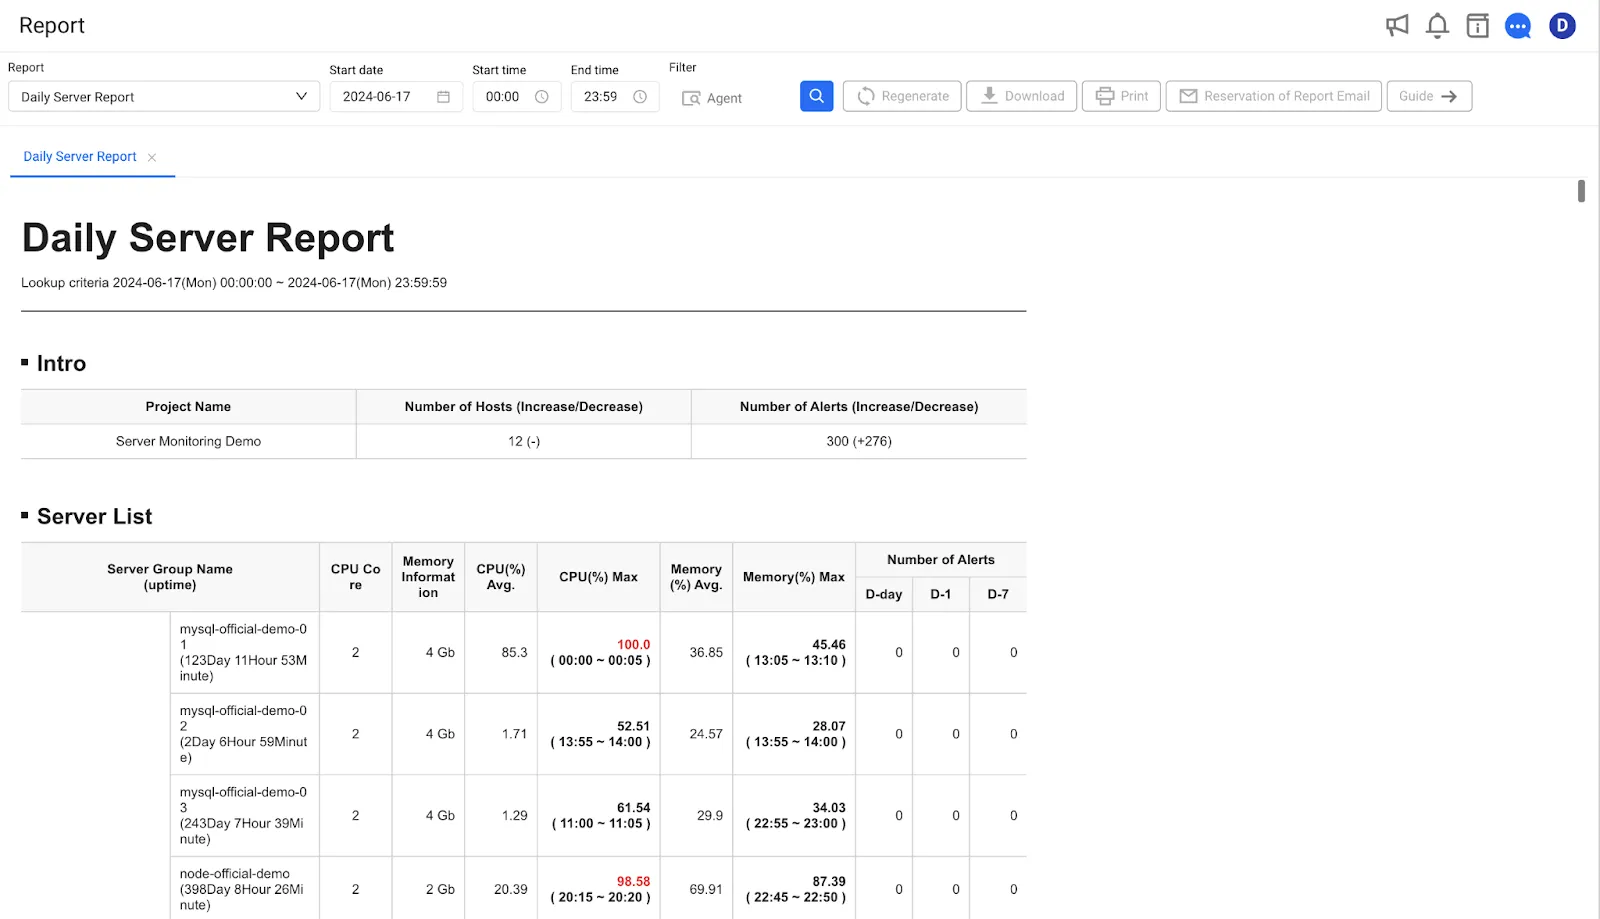Click the blue search magnifier button

coord(816,96)
